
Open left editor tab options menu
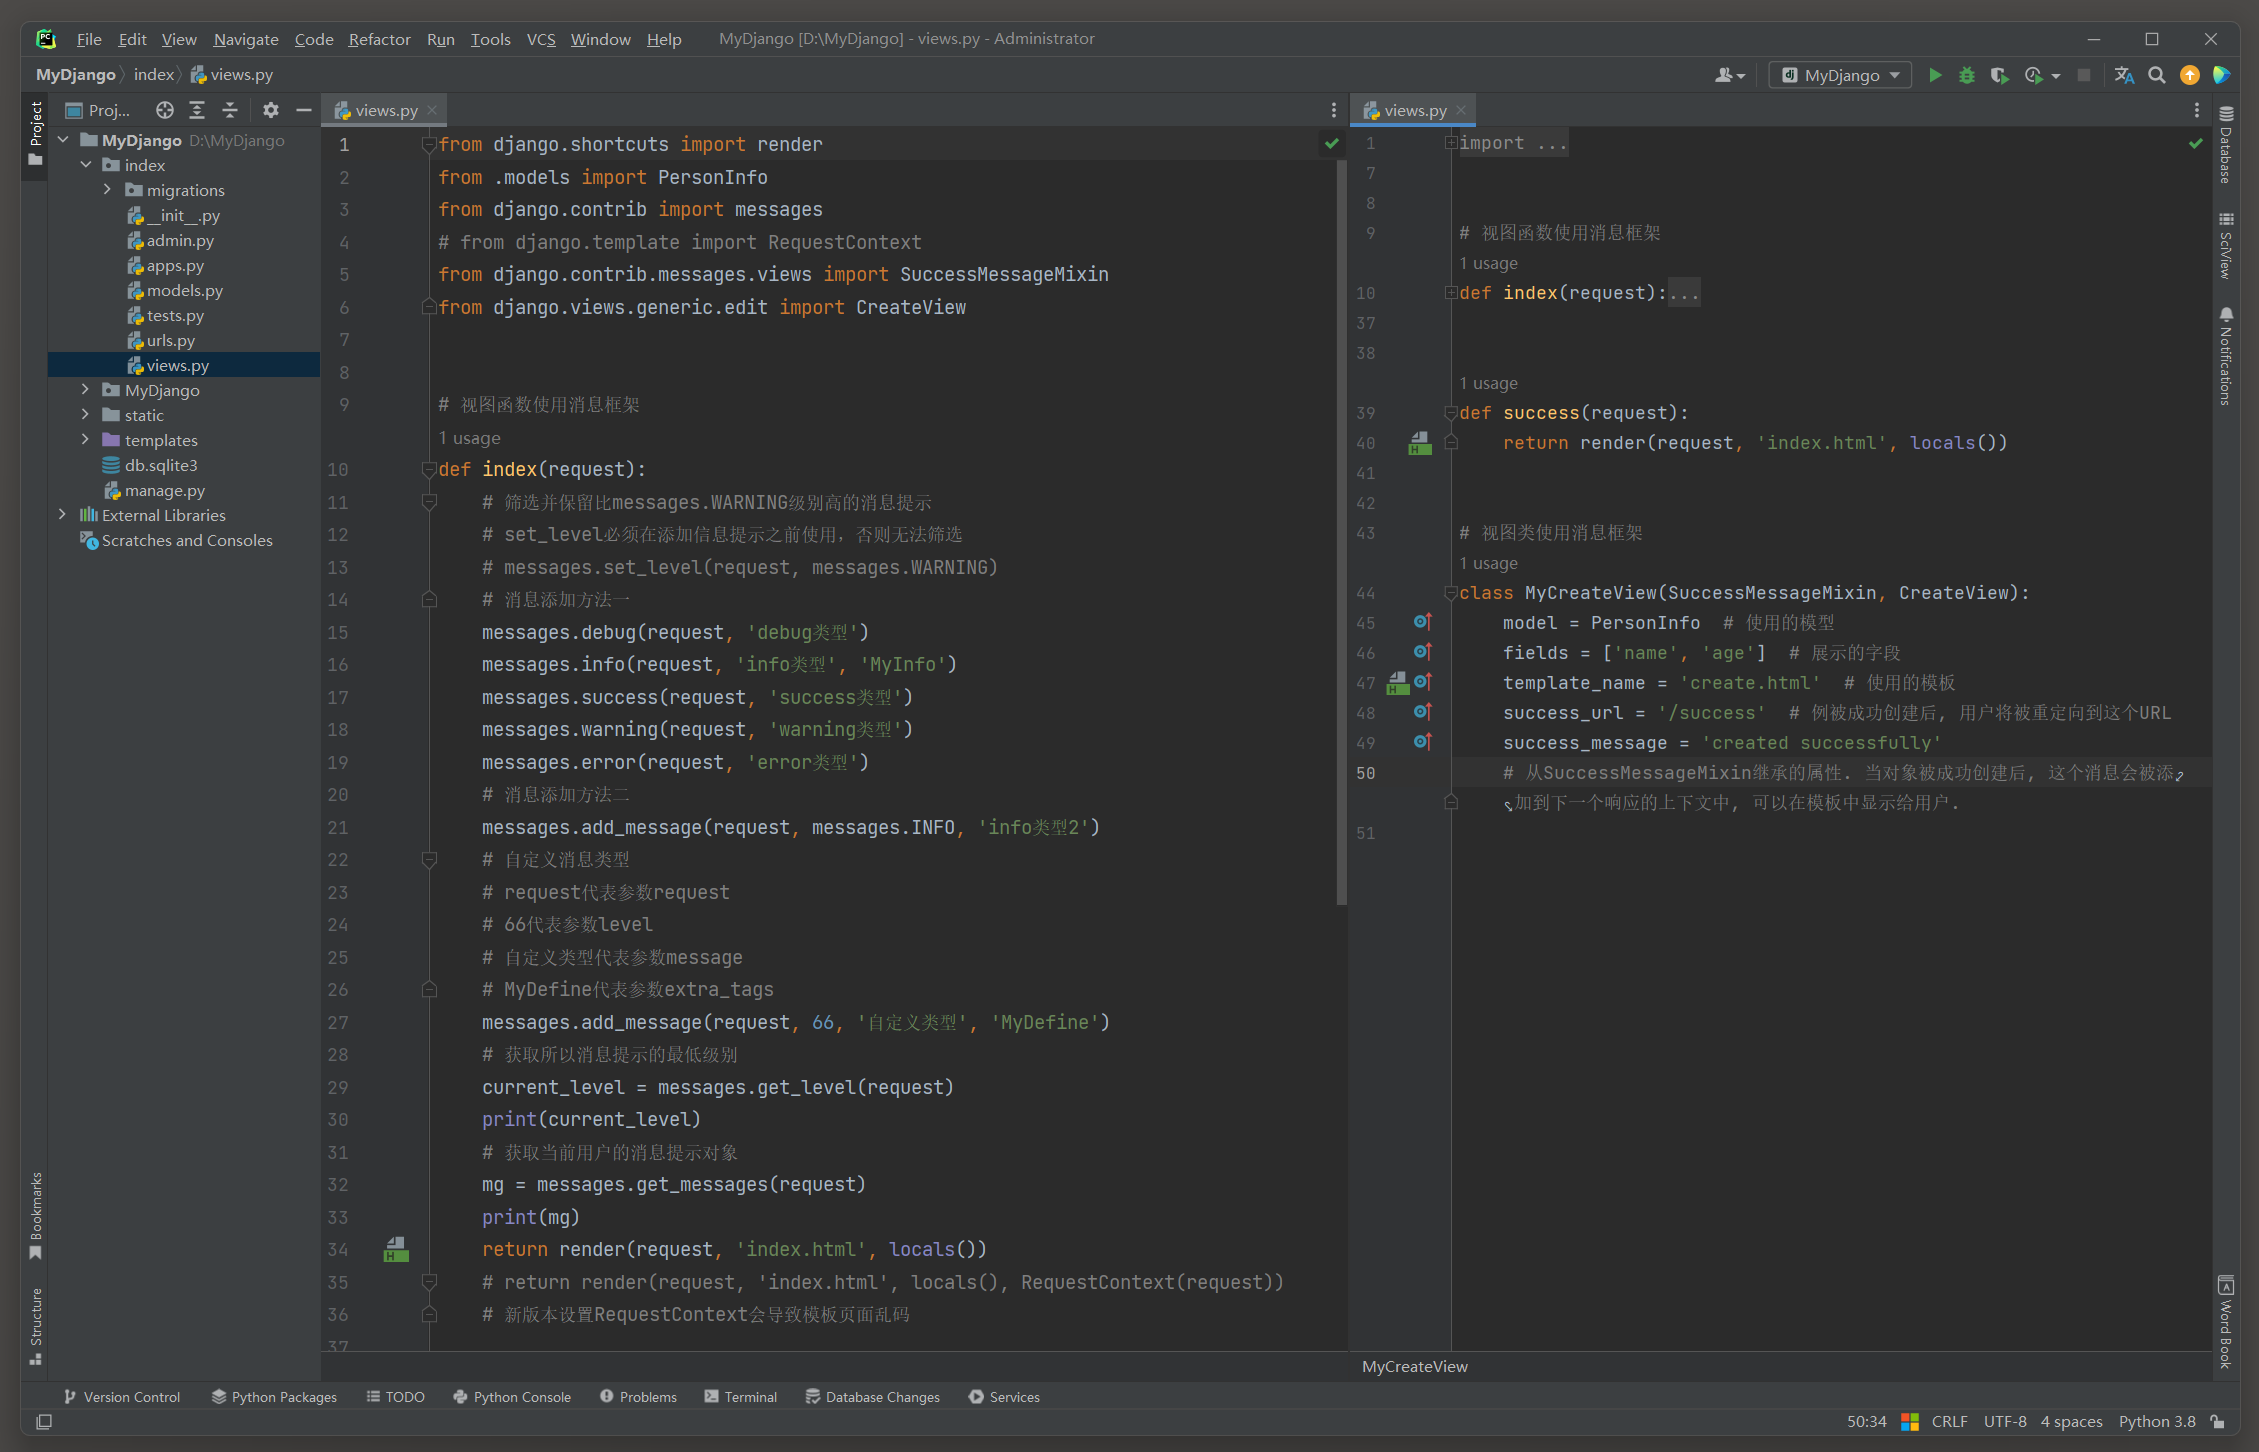pyautogui.click(x=1333, y=110)
